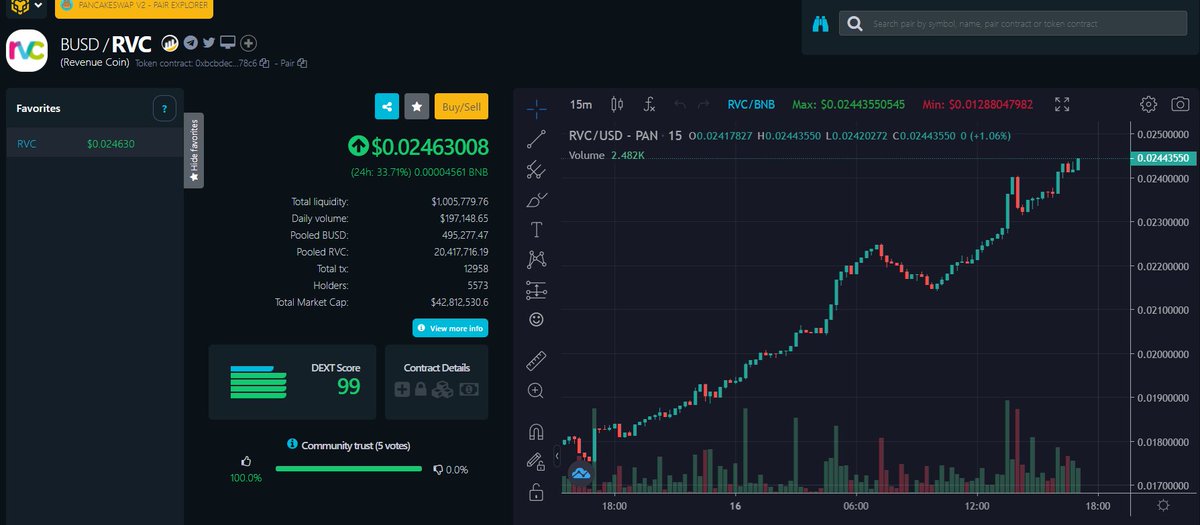
Task: Copy the token contract address
Action: tap(265, 63)
